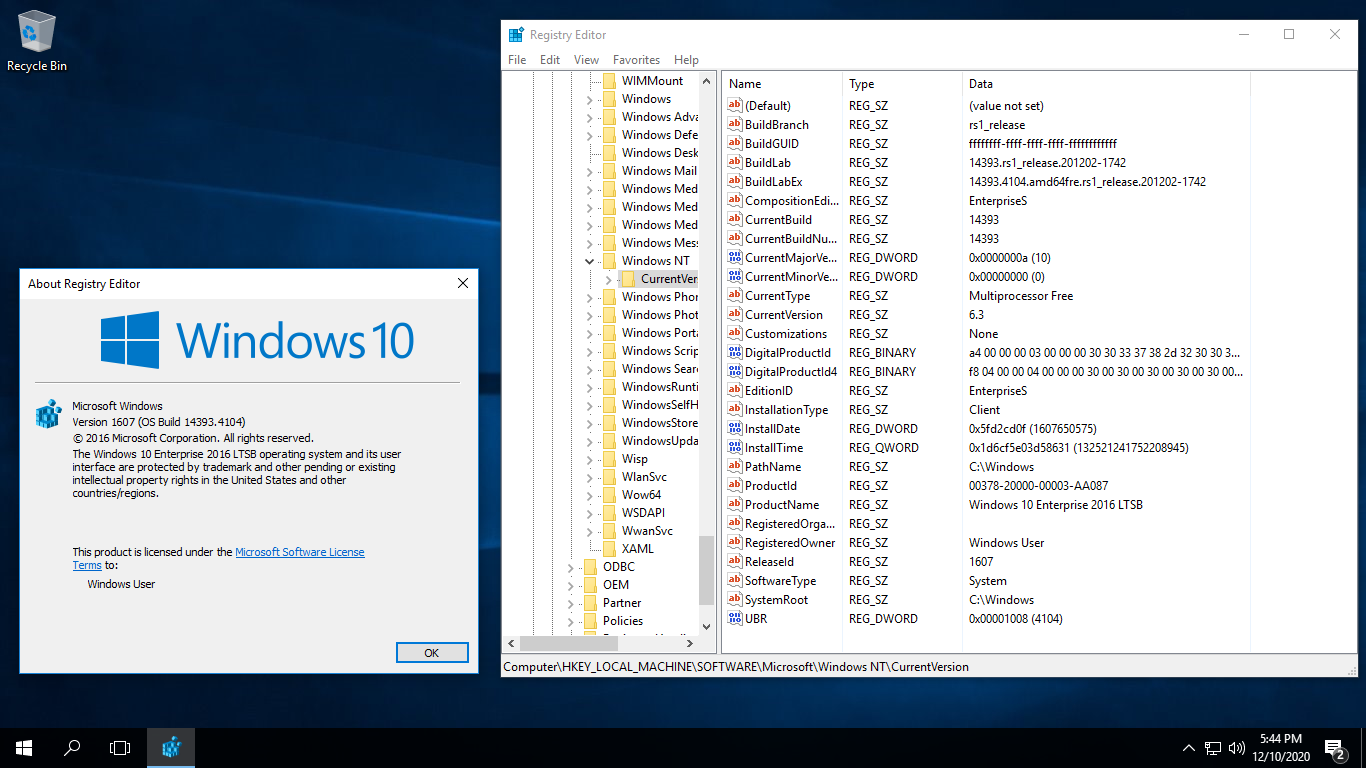Click the WIMMount folder icon

[609, 81]
